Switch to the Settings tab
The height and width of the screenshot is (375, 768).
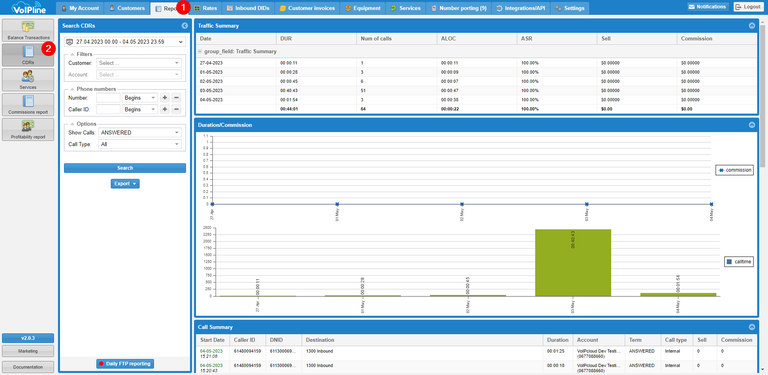pyautogui.click(x=570, y=8)
